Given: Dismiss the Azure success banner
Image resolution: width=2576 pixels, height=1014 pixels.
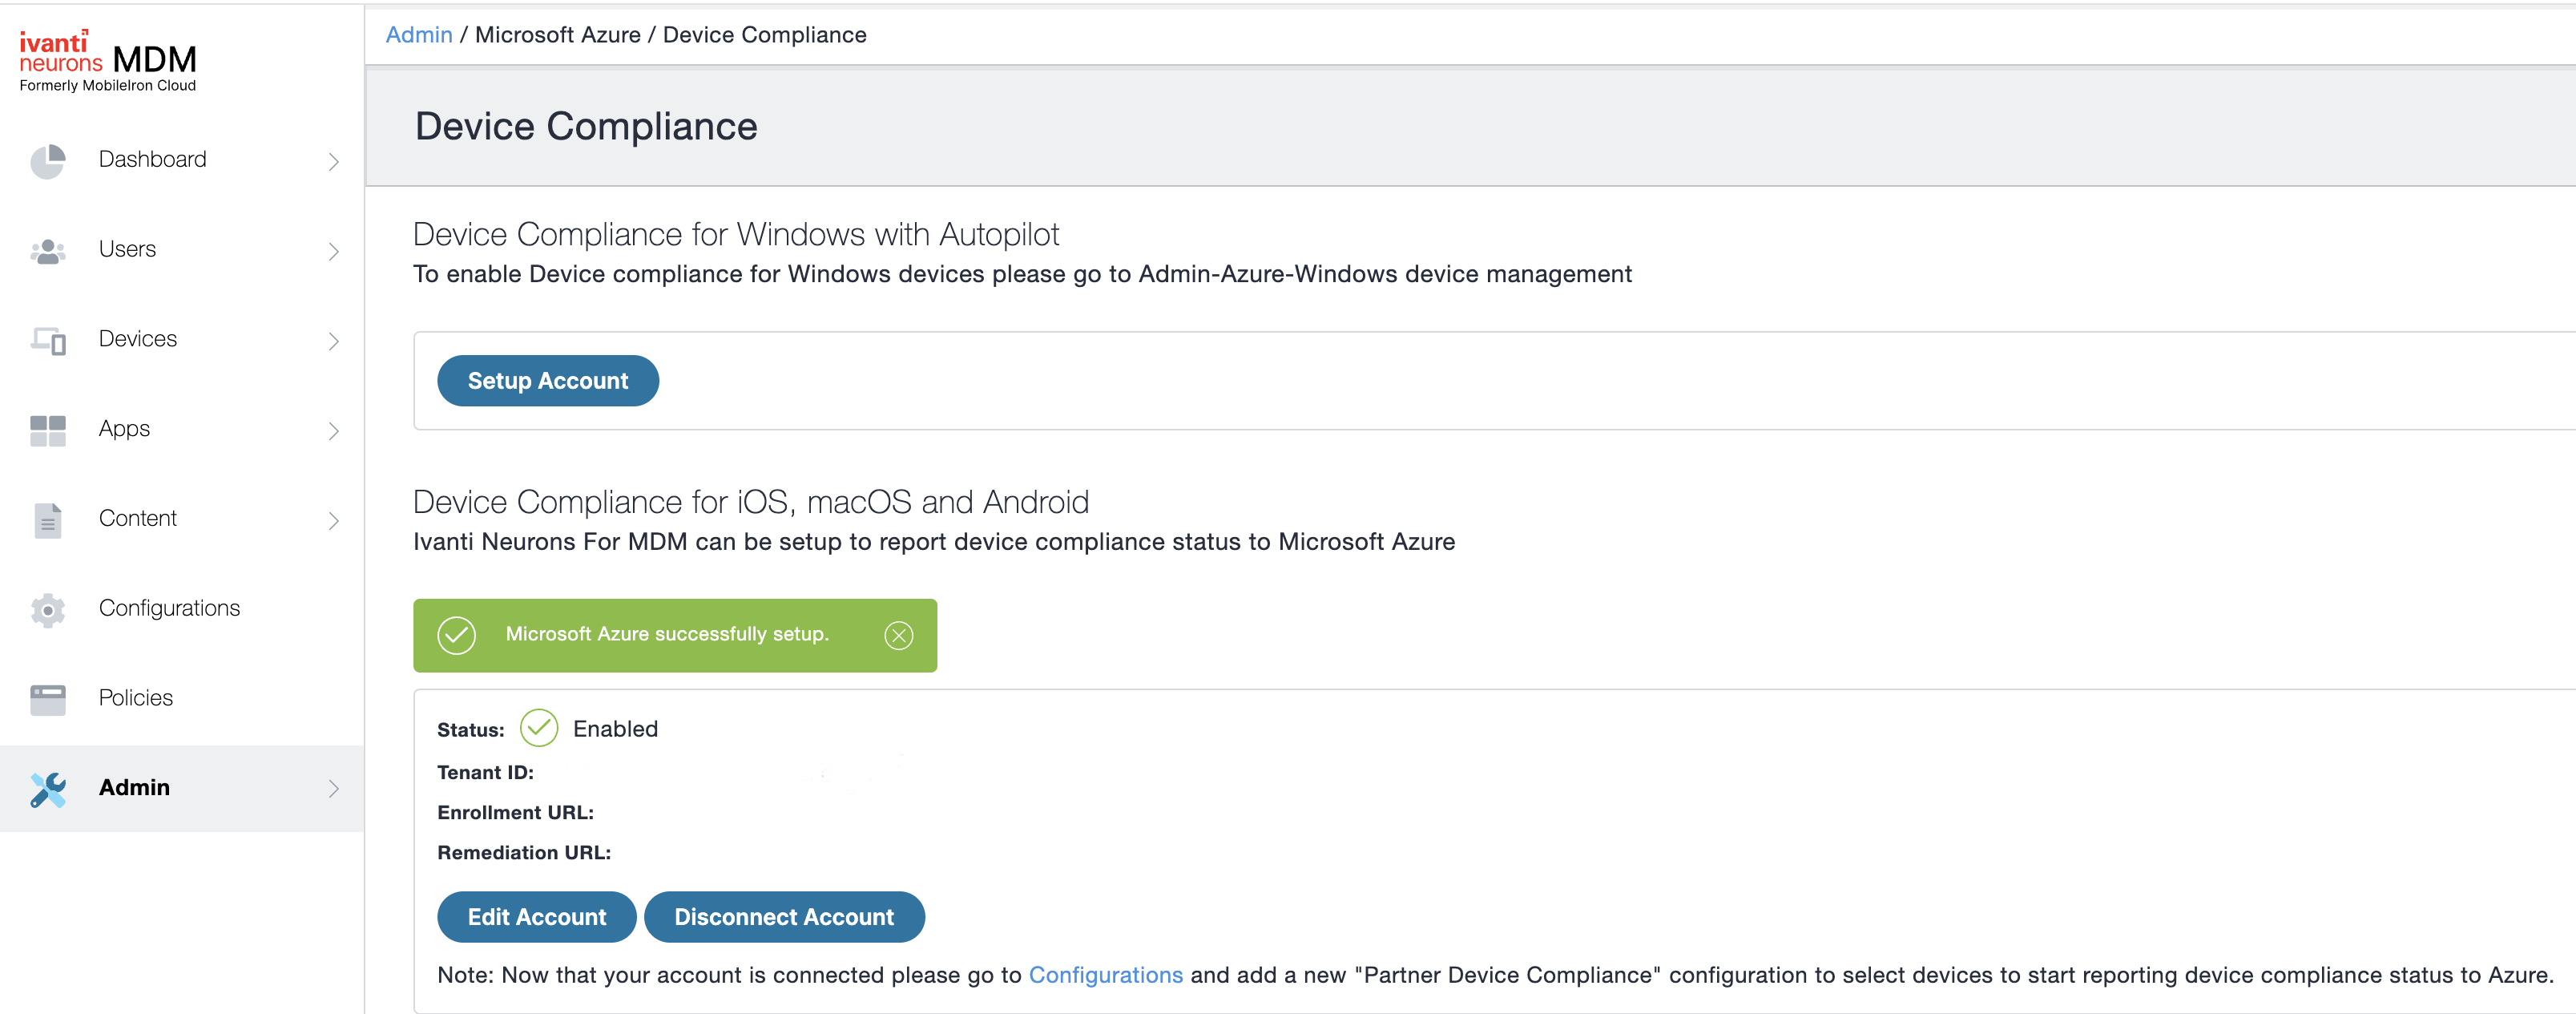Looking at the screenshot, I should pos(898,635).
